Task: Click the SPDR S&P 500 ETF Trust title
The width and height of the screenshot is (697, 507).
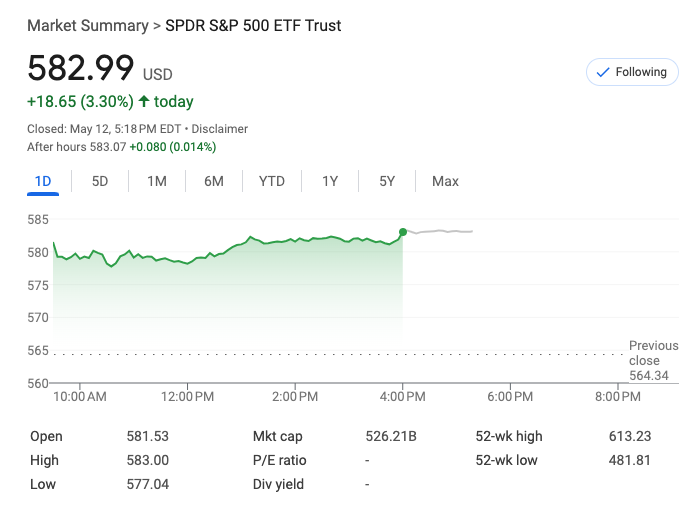Action: pyautogui.click(x=253, y=25)
